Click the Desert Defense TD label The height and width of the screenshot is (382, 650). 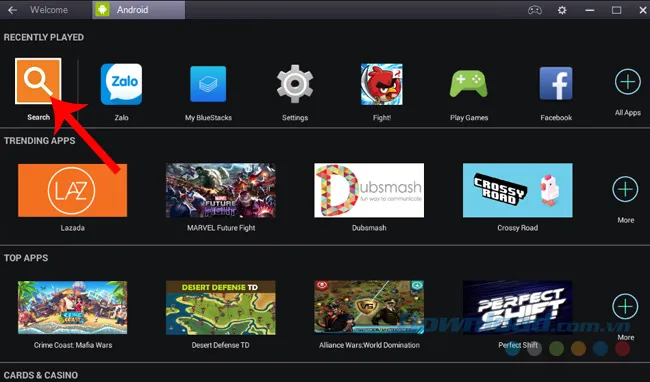coord(221,345)
